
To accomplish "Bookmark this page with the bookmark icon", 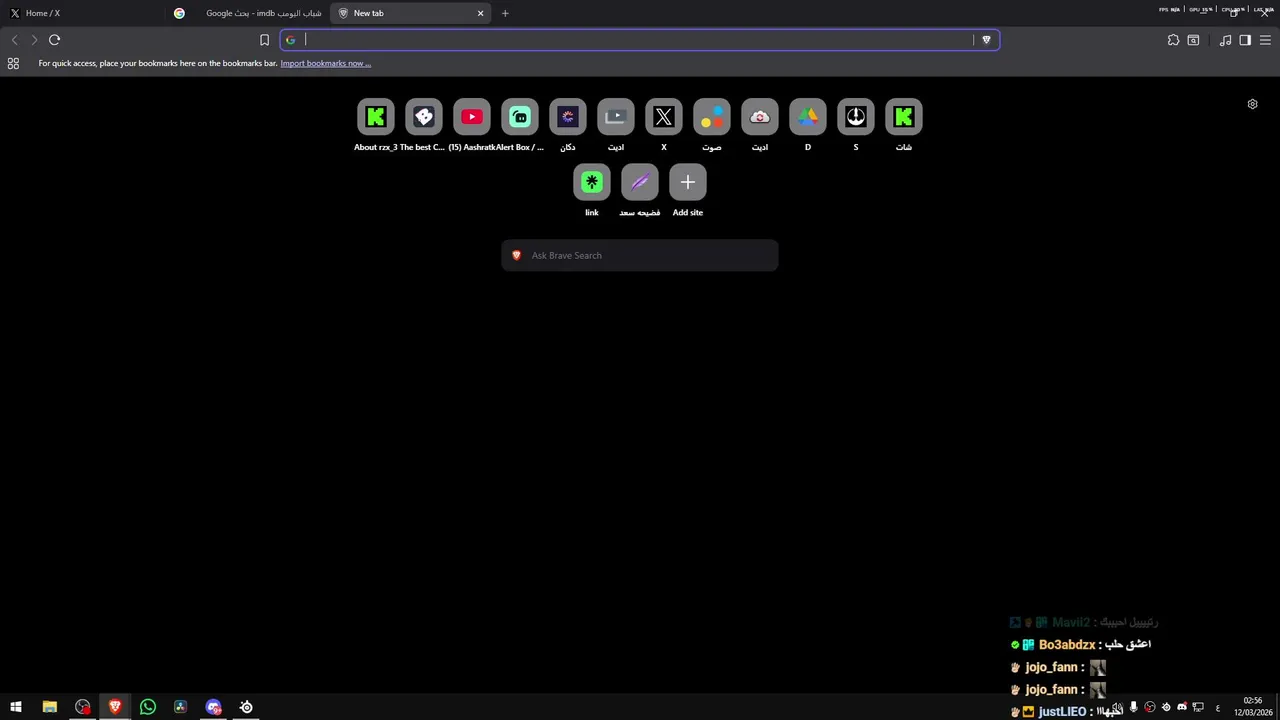I will (x=264, y=40).
